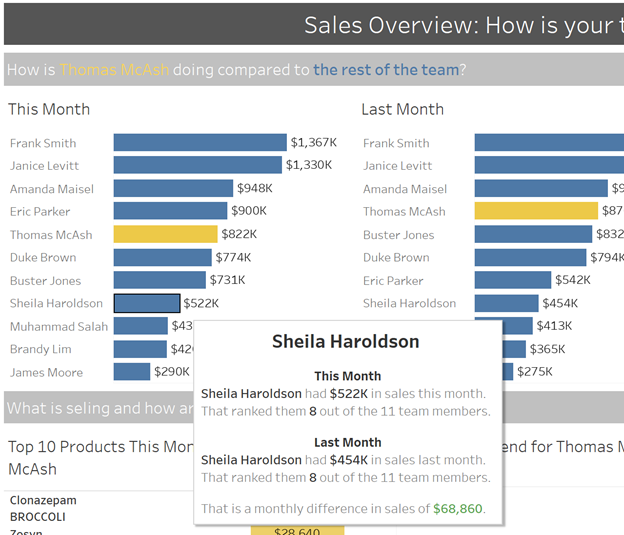The height and width of the screenshot is (535, 624).
Task: Click Eric Parker's $542K bar last month
Action: [513, 280]
